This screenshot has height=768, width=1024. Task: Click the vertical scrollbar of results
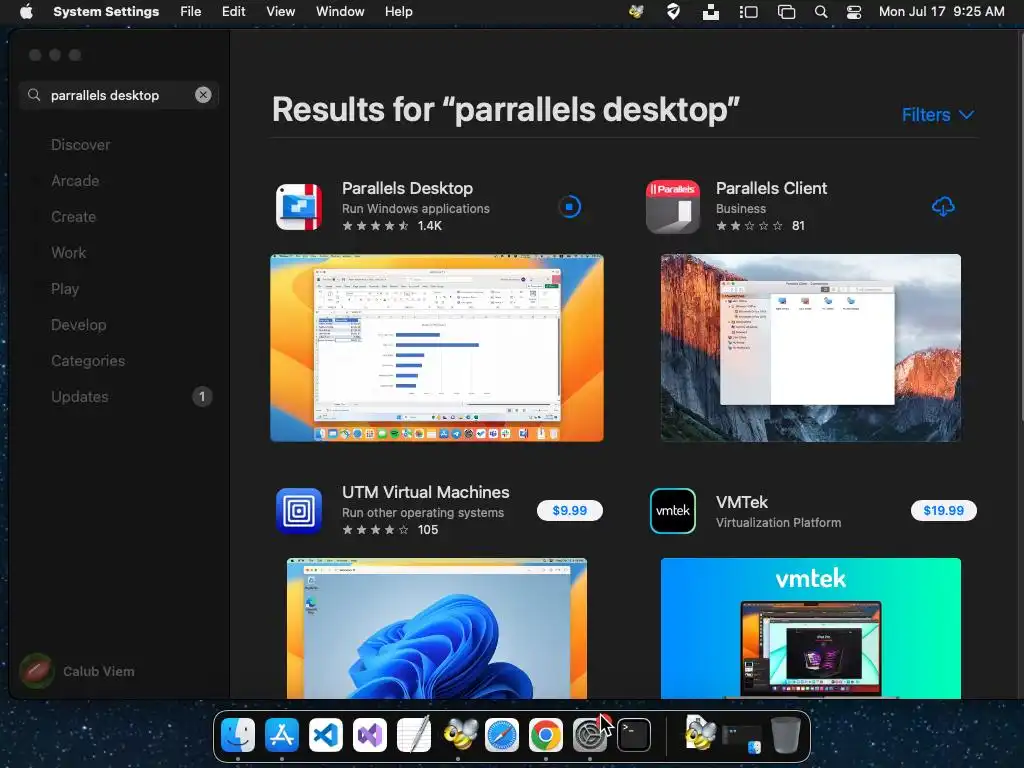coord(1021,225)
